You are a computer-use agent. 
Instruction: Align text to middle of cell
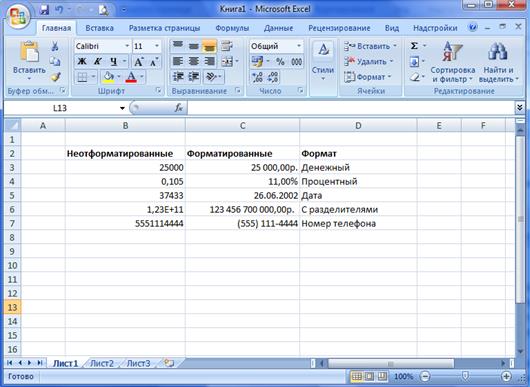click(x=194, y=46)
